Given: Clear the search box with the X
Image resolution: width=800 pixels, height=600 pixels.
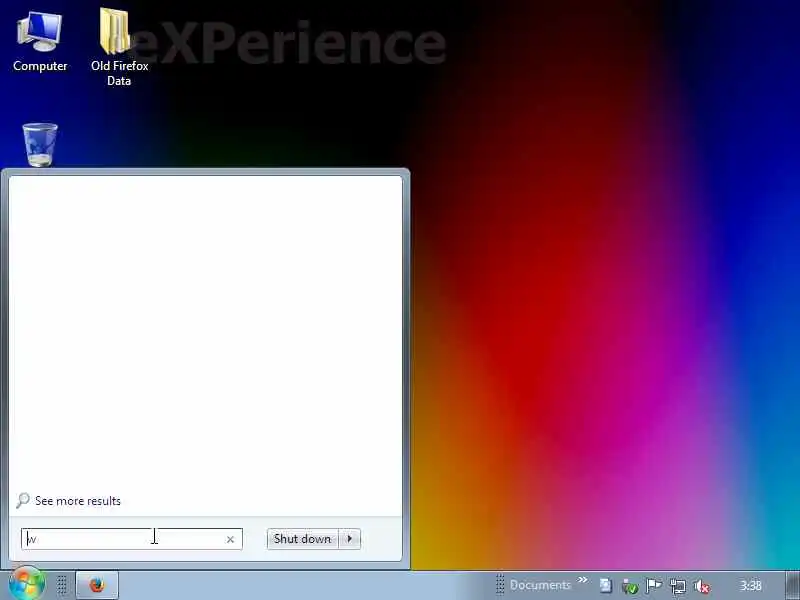Looking at the screenshot, I should (230, 539).
